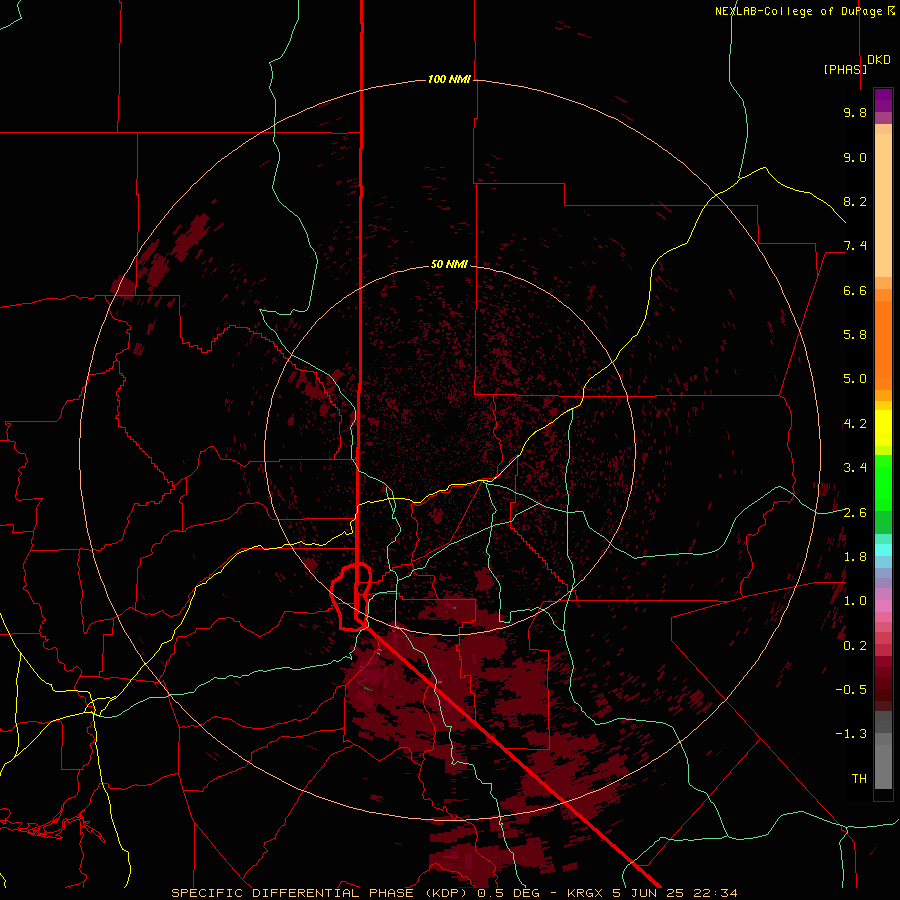
Task: Pick the cyan color bar segment
Action: coord(883,550)
